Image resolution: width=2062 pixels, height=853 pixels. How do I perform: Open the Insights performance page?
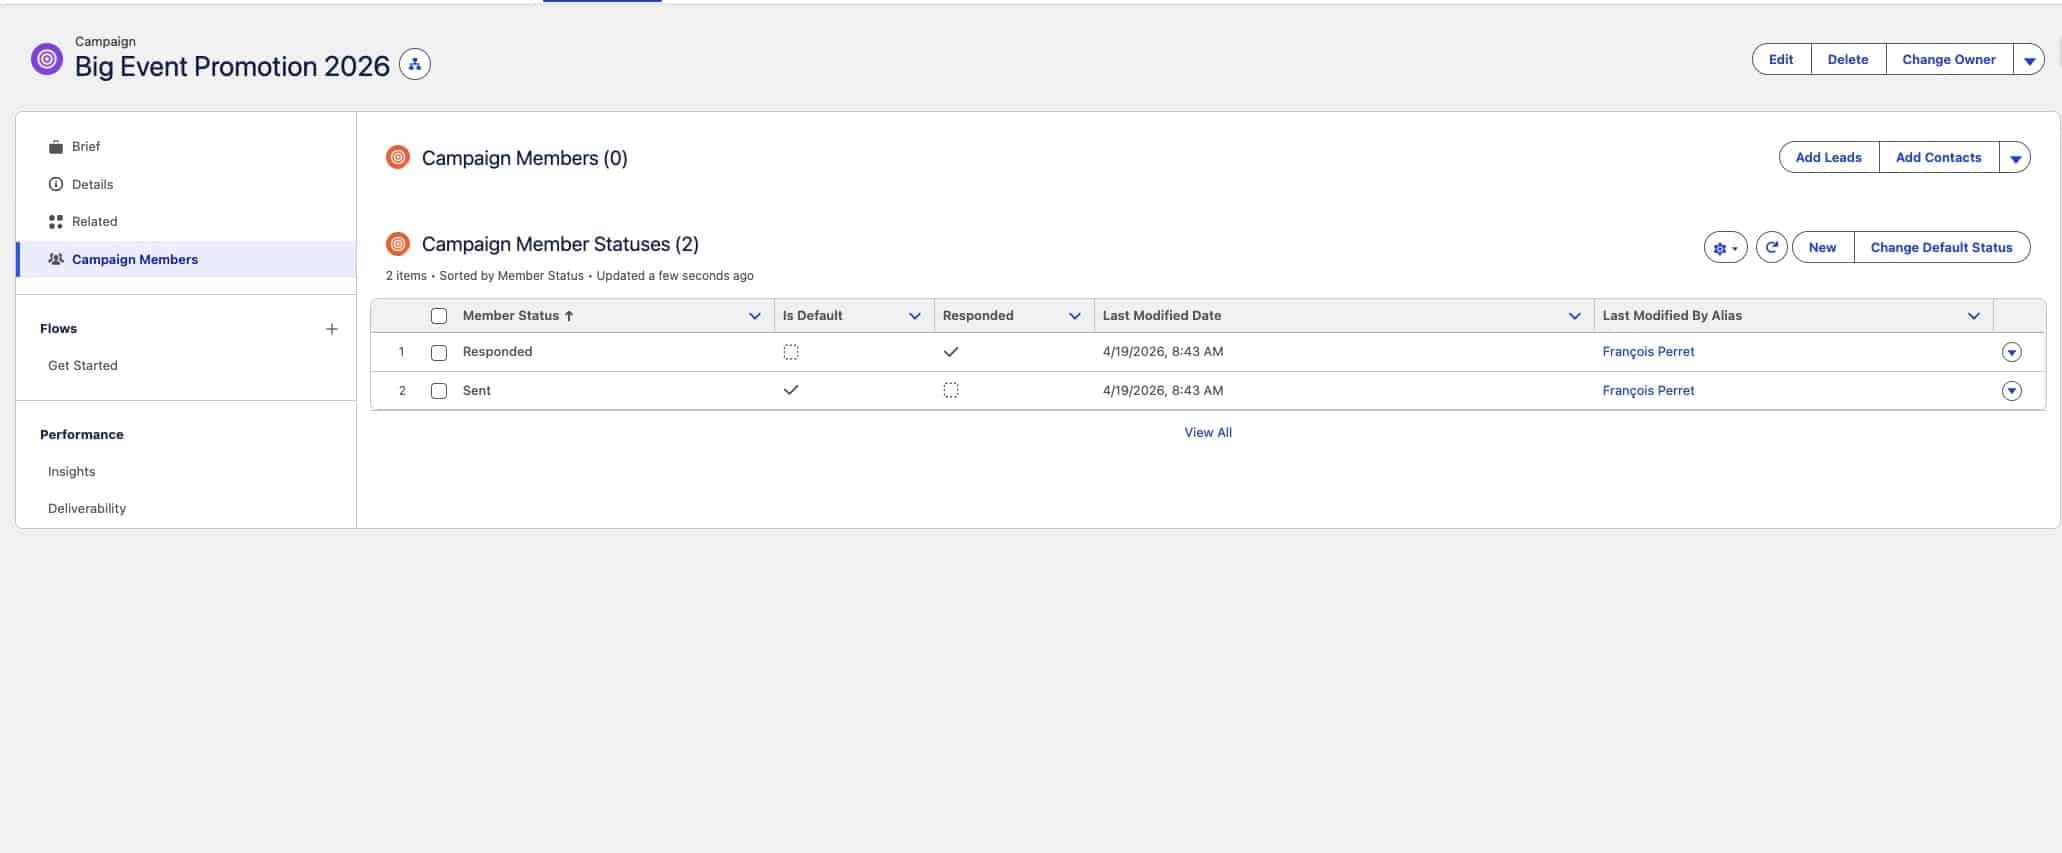72,471
